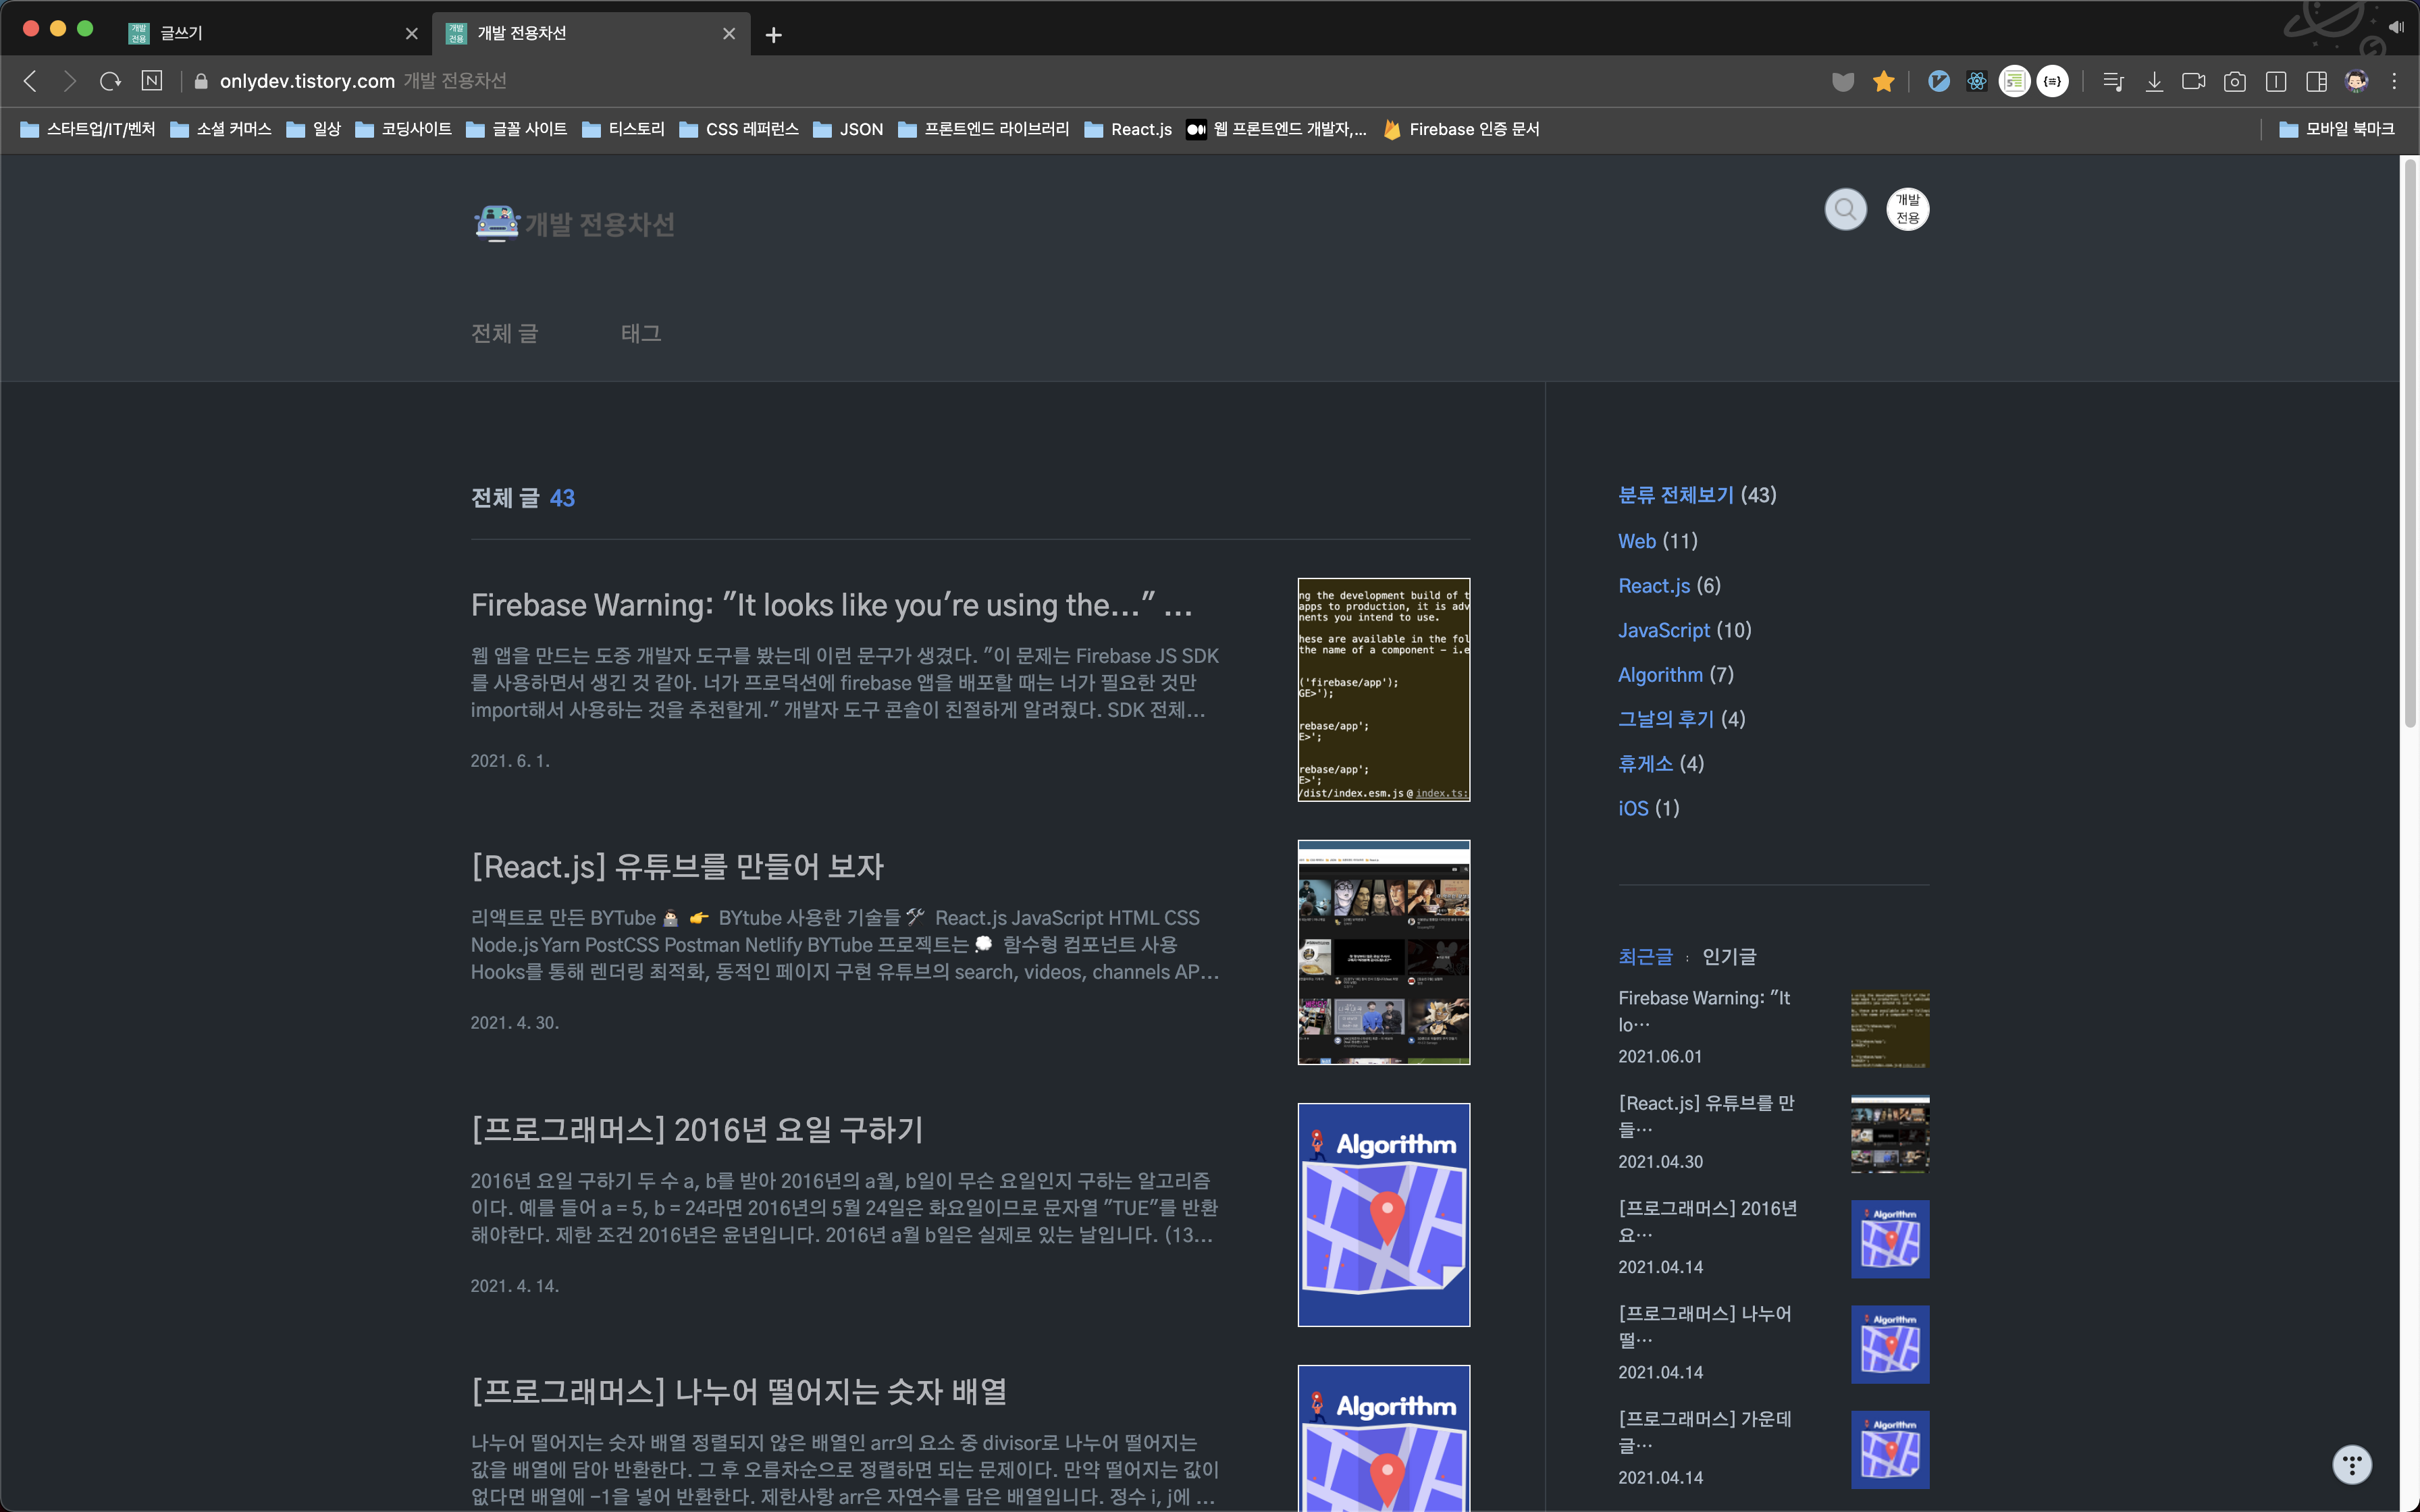Toggle the browser side panel icon

pyautogui.click(x=2316, y=81)
